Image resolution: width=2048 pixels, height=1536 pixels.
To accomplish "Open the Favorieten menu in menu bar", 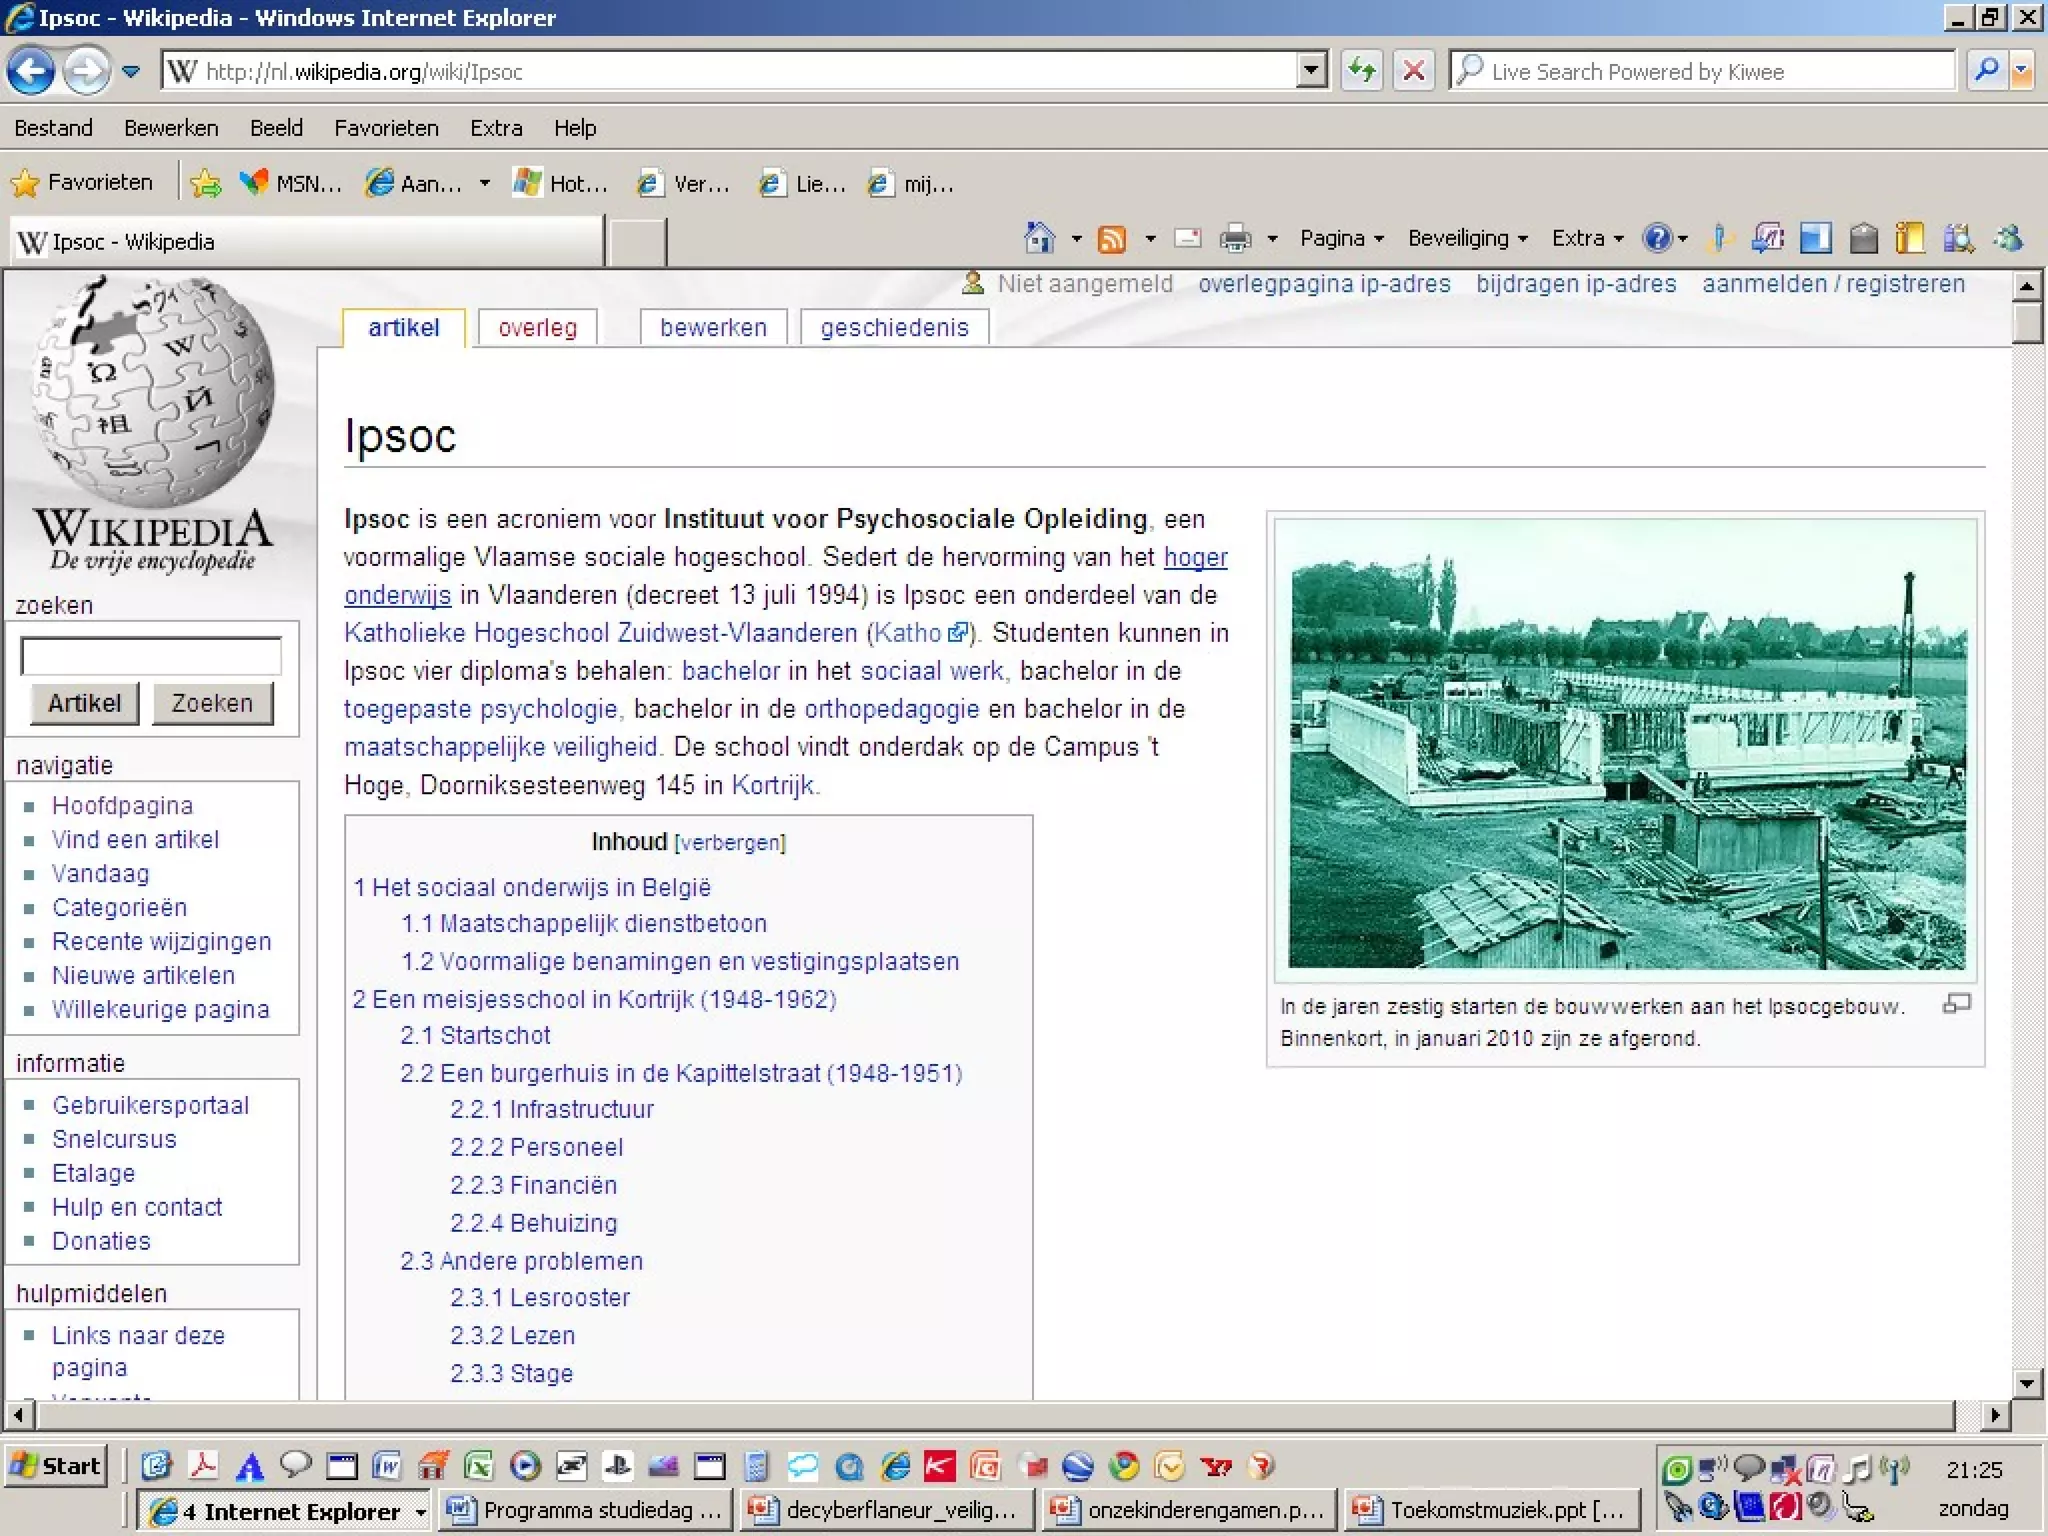I will [x=386, y=128].
